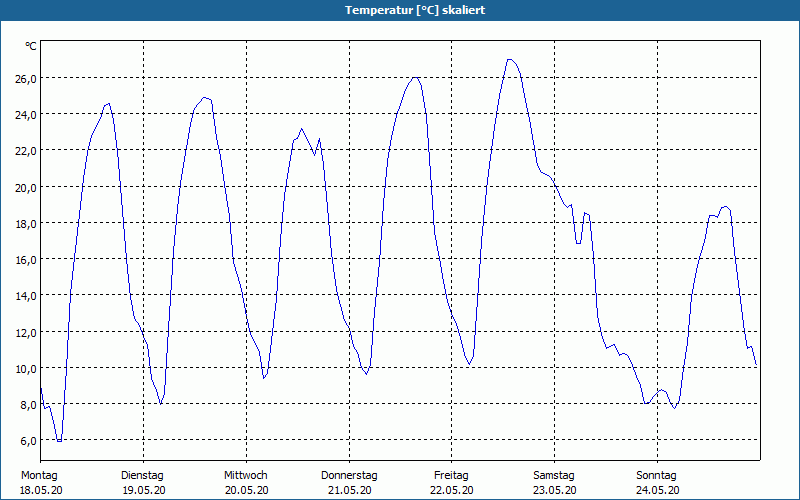
Task: Click the Donnerstag day label
Action: [349, 476]
